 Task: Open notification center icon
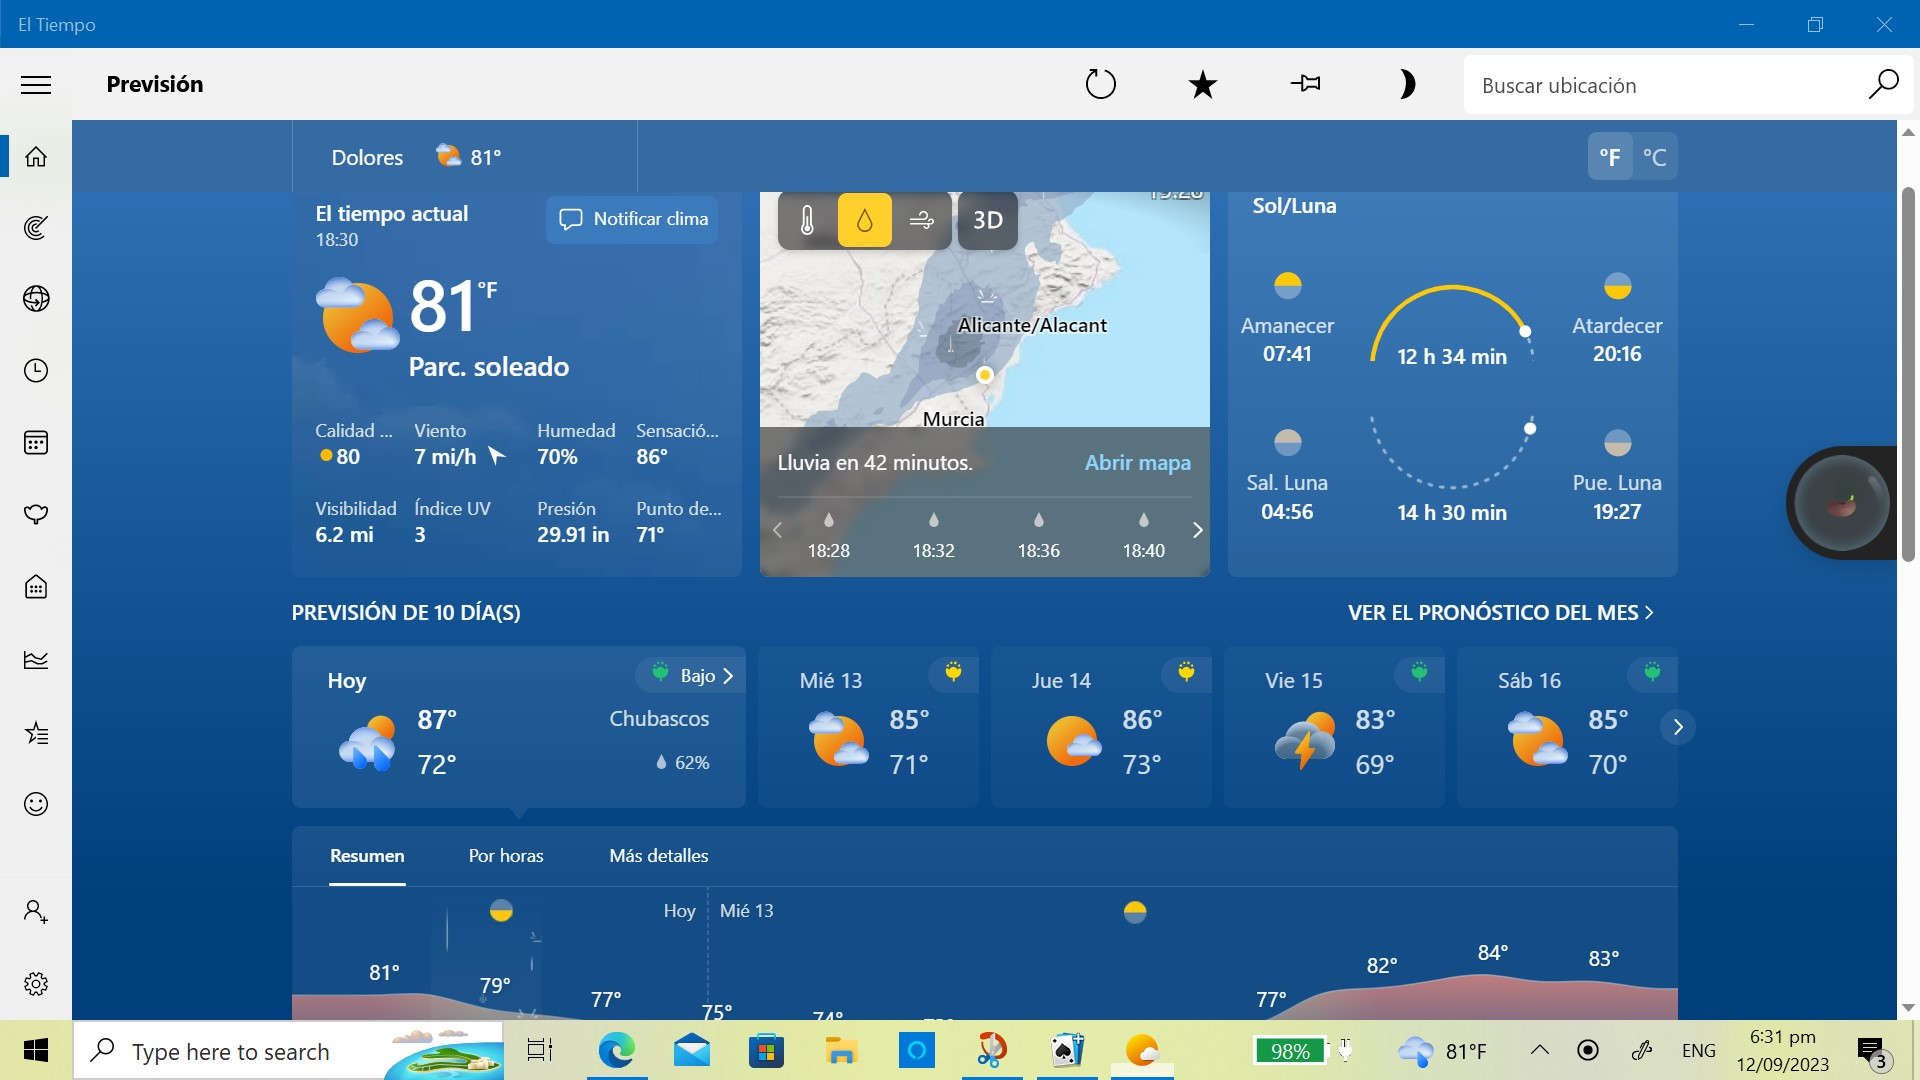(1871, 1052)
